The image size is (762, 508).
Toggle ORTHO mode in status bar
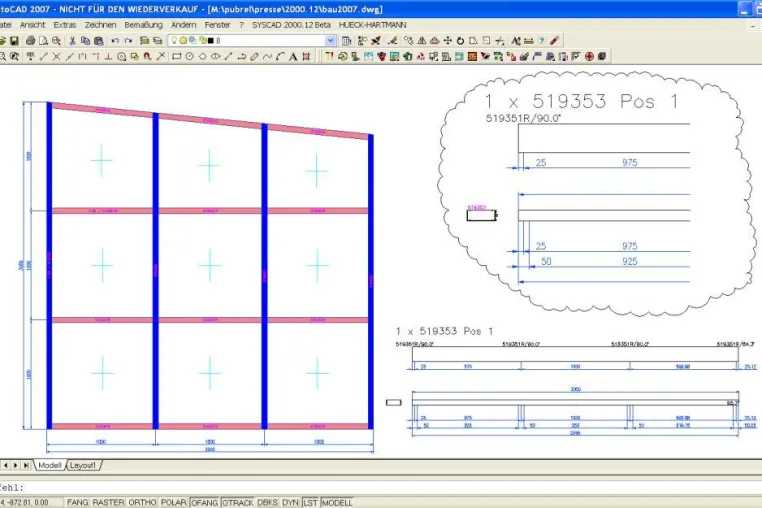tap(142, 502)
